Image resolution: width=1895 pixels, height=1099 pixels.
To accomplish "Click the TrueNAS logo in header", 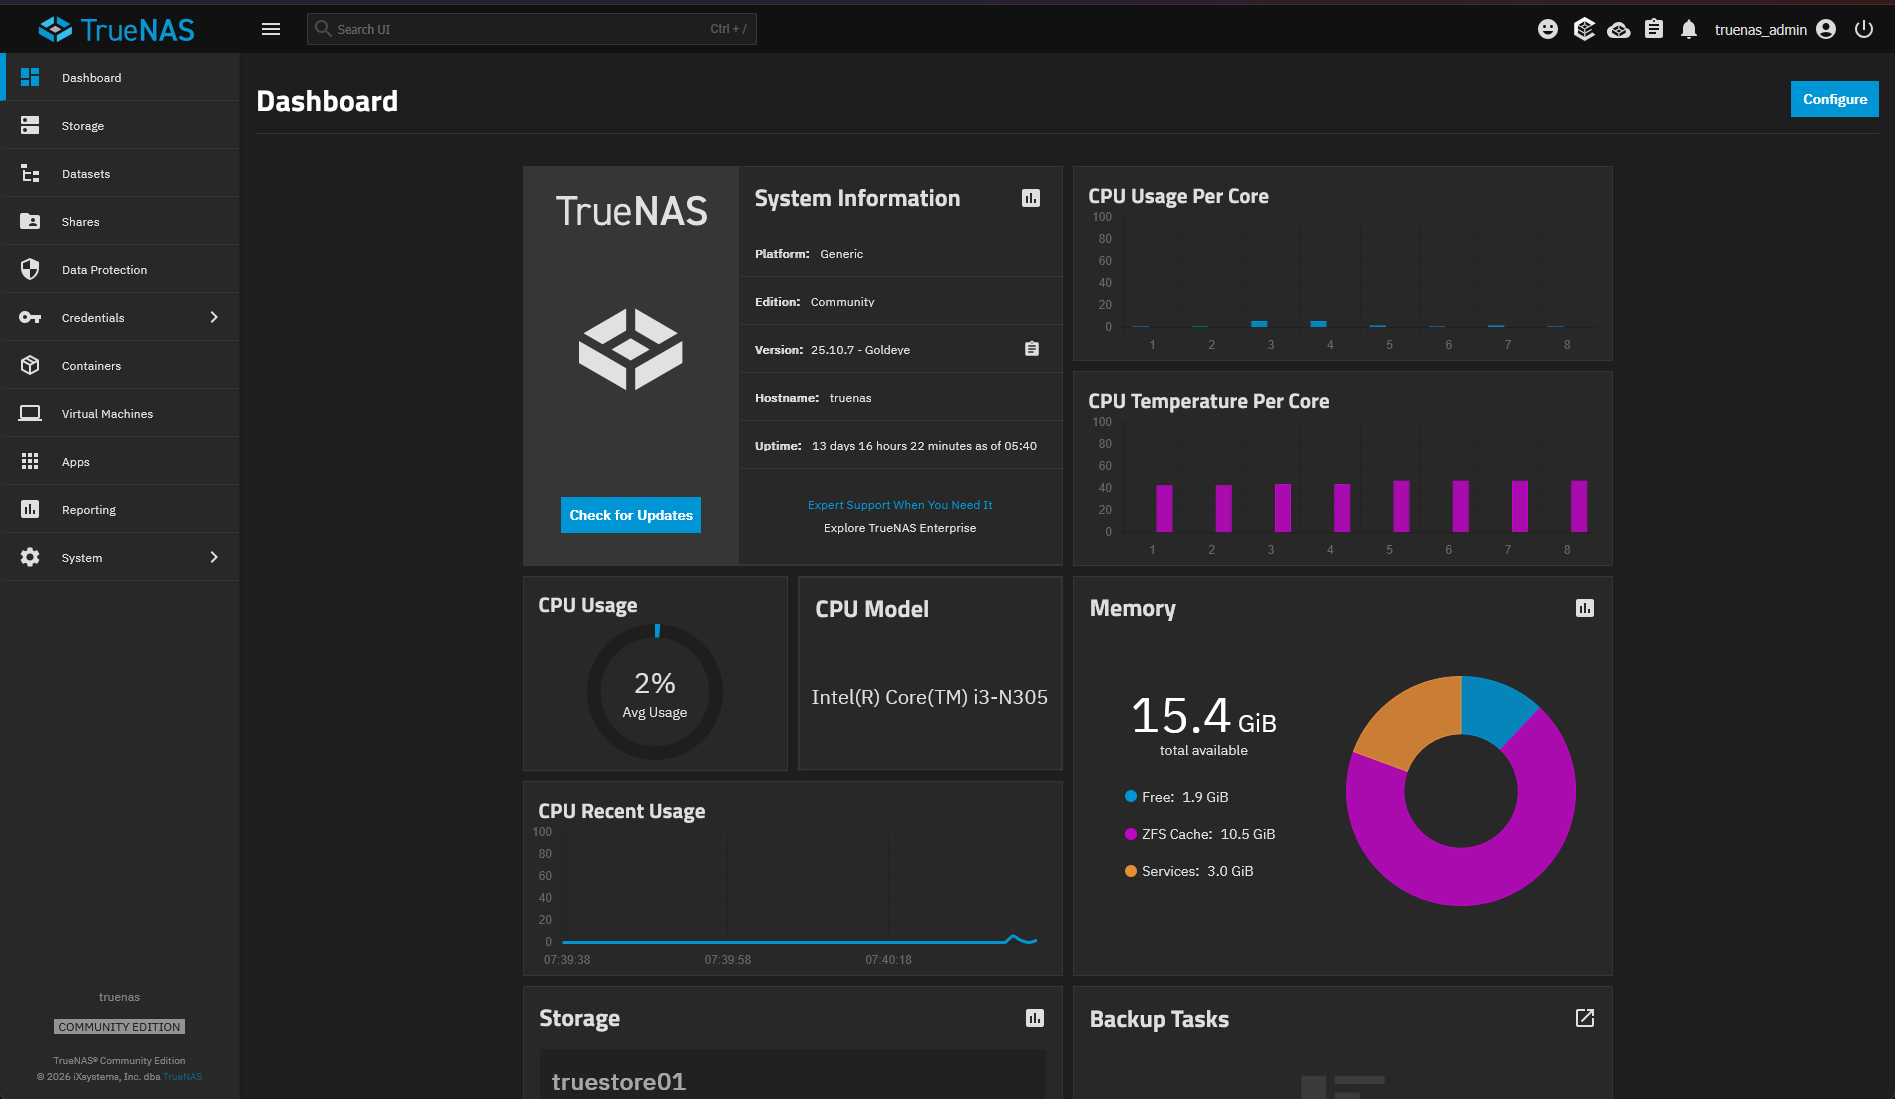I will pyautogui.click(x=117, y=29).
